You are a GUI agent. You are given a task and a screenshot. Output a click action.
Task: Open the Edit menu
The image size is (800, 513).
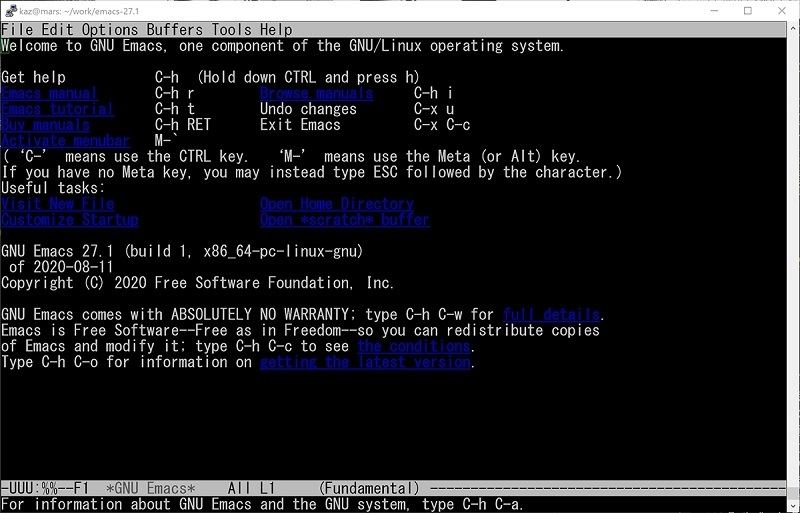coord(58,30)
